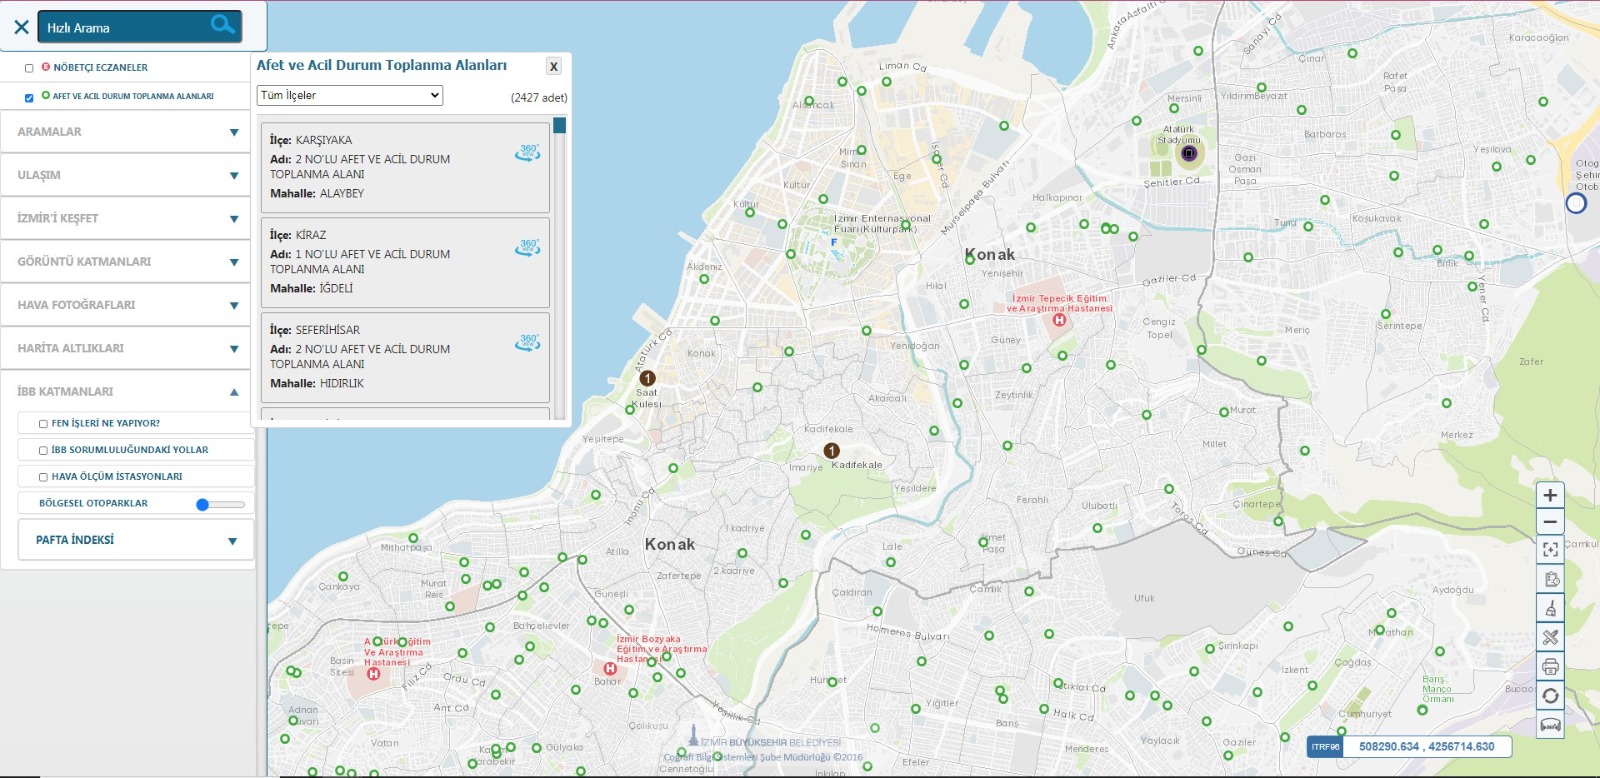Click the magnifier icon in Hızlı Arama
Screen dimensions: 1600x778
click(222, 25)
